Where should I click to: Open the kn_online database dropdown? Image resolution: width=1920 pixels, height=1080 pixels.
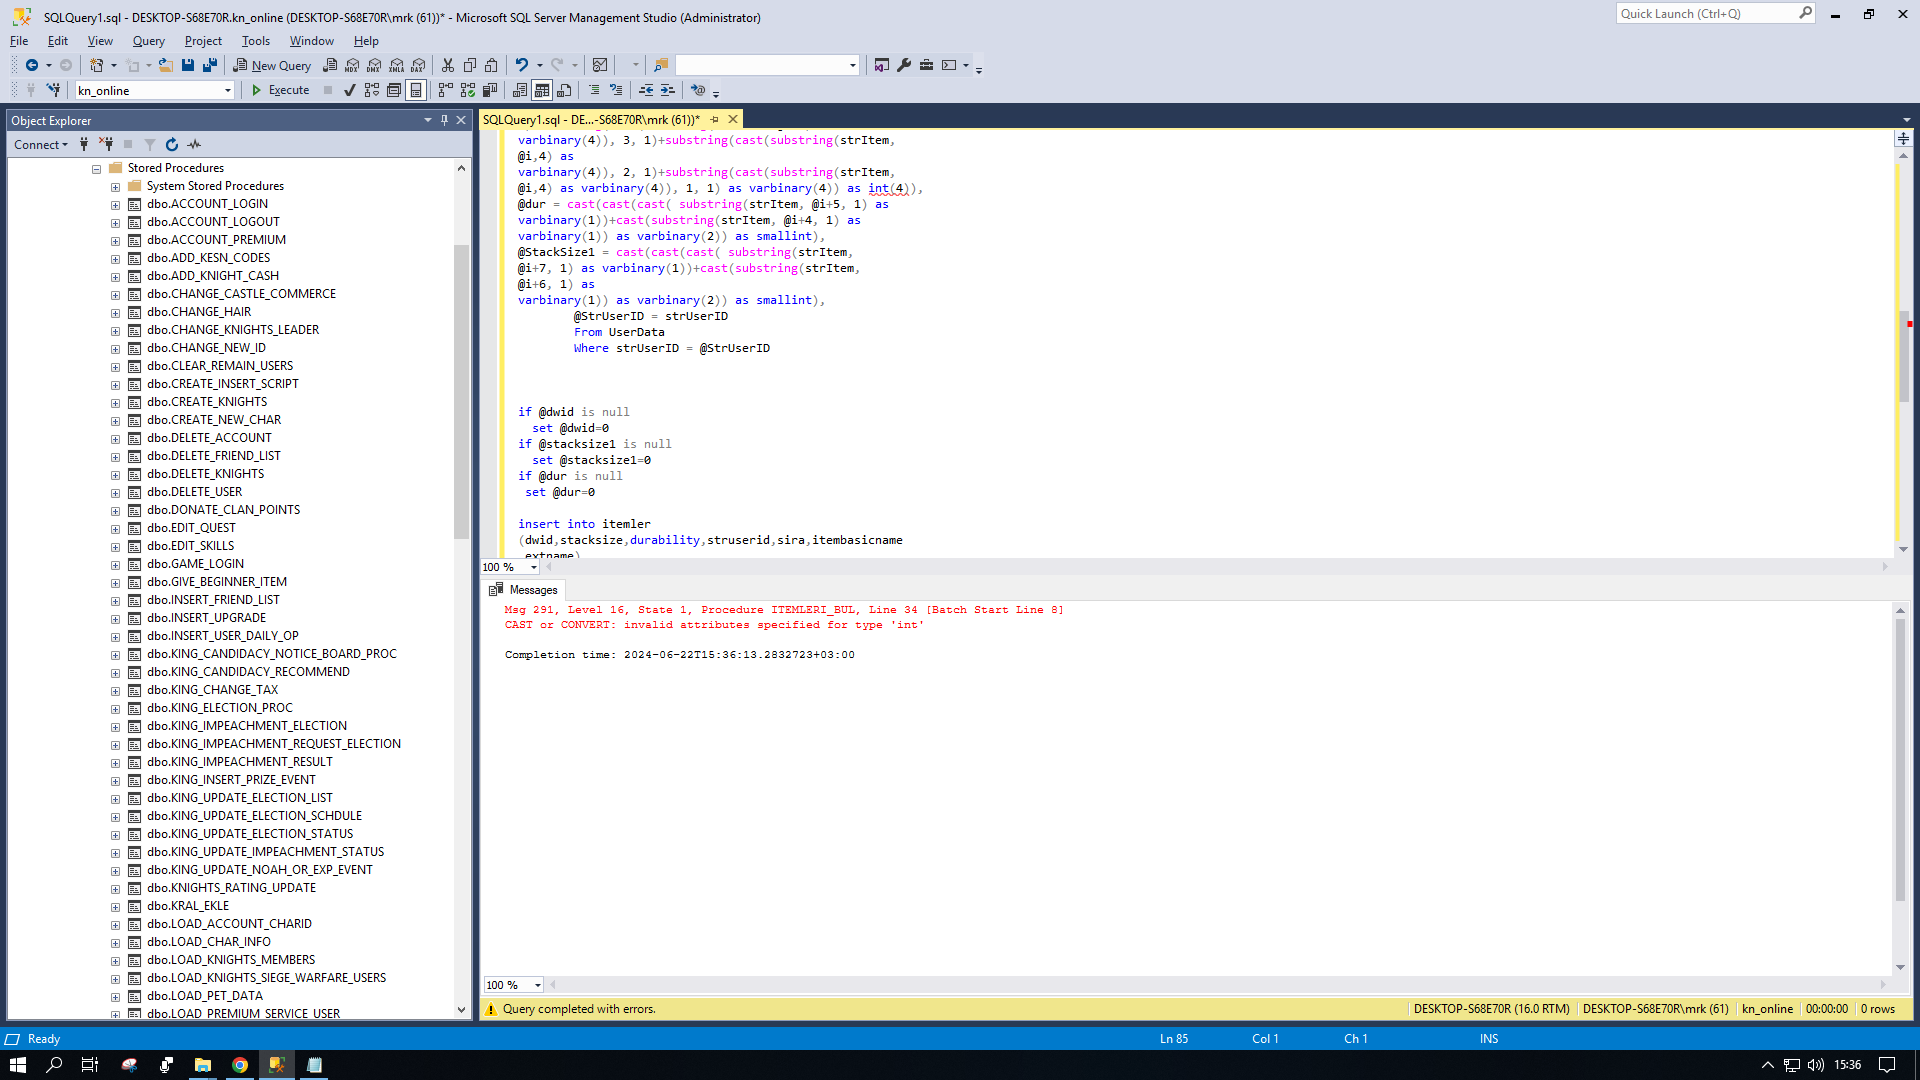(x=228, y=90)
